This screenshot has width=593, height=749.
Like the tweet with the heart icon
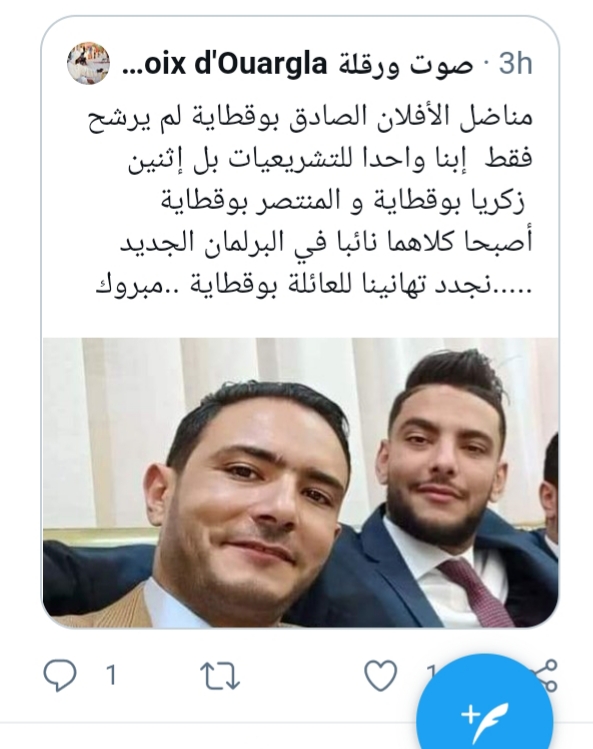click(x=380, y=675)
